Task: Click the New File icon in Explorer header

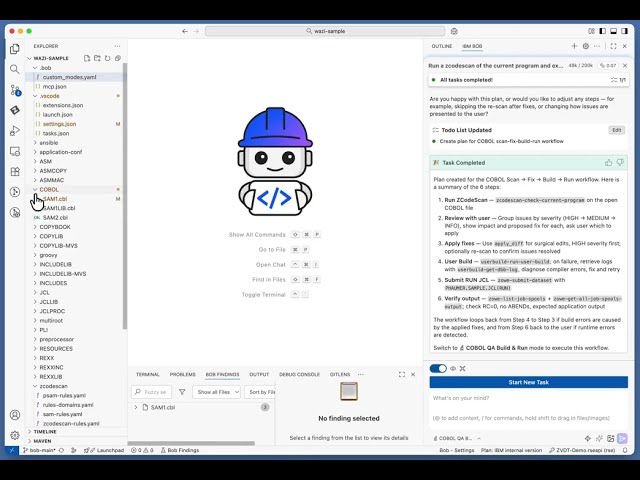Action: click(87, 58)
